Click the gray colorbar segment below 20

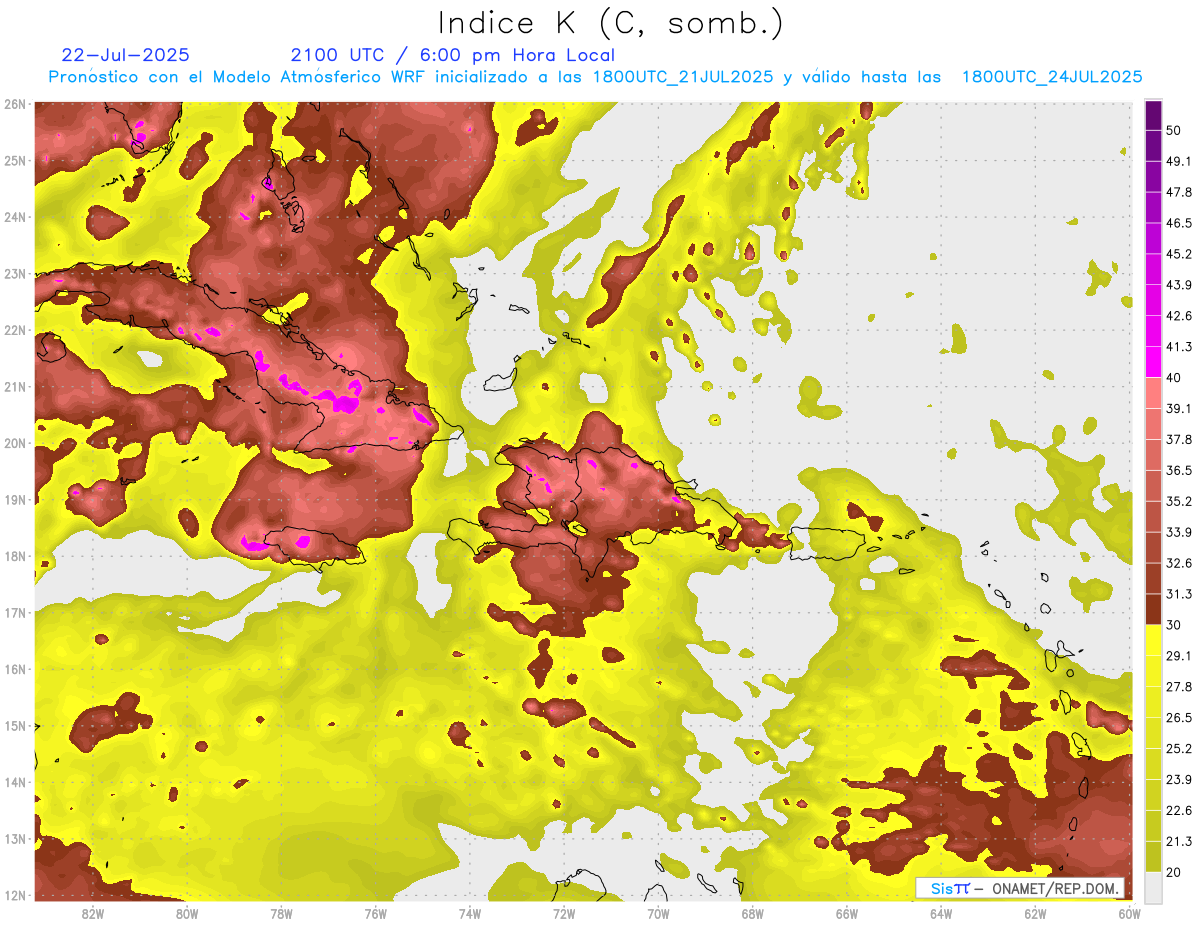(1153, 887)
